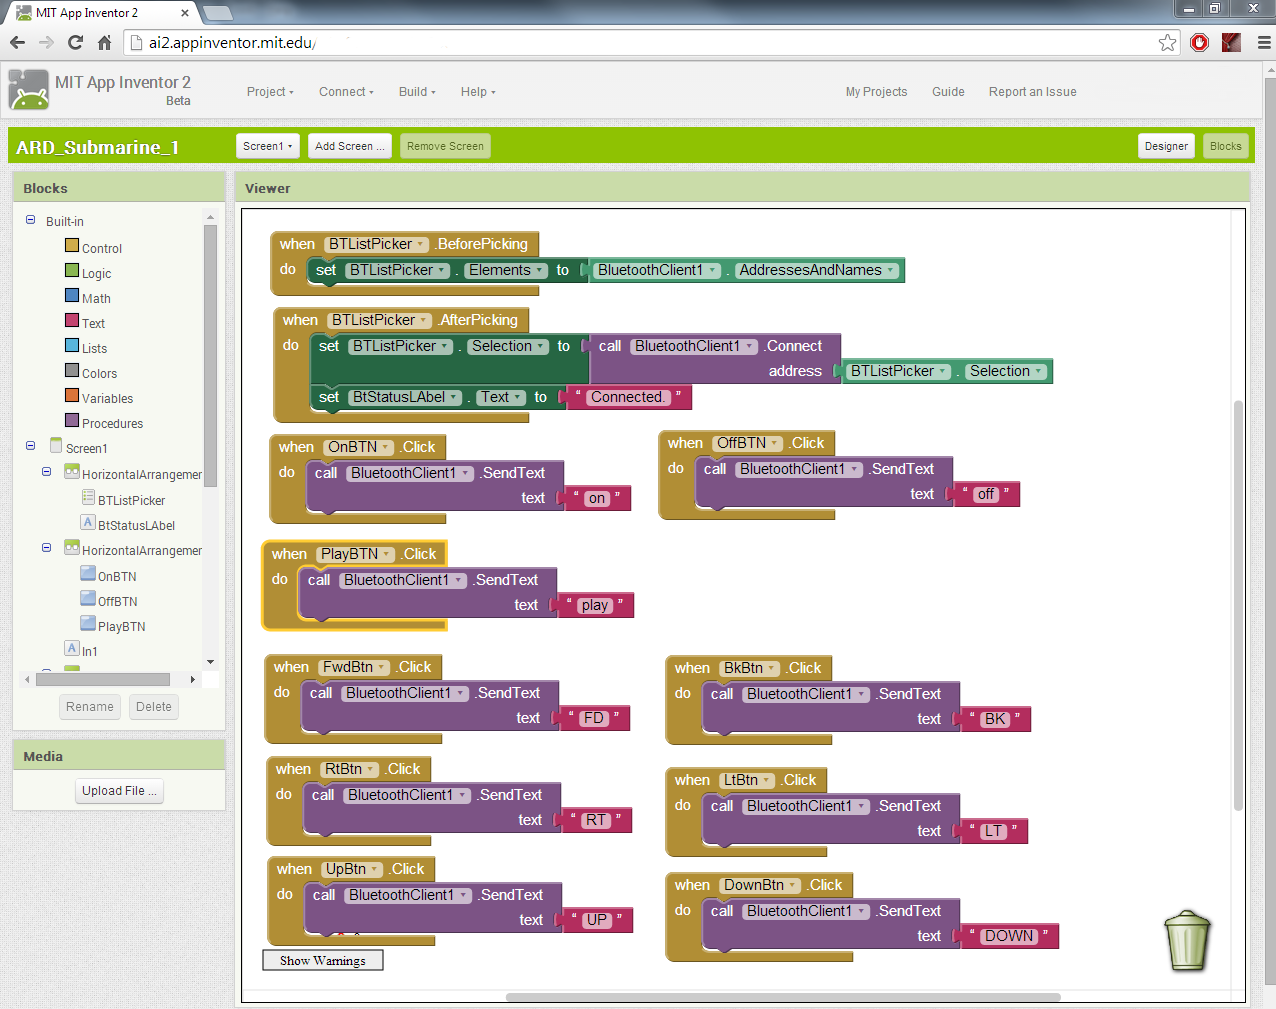
Task: Open the browser hamburger menu icon
Action: 1264,42
